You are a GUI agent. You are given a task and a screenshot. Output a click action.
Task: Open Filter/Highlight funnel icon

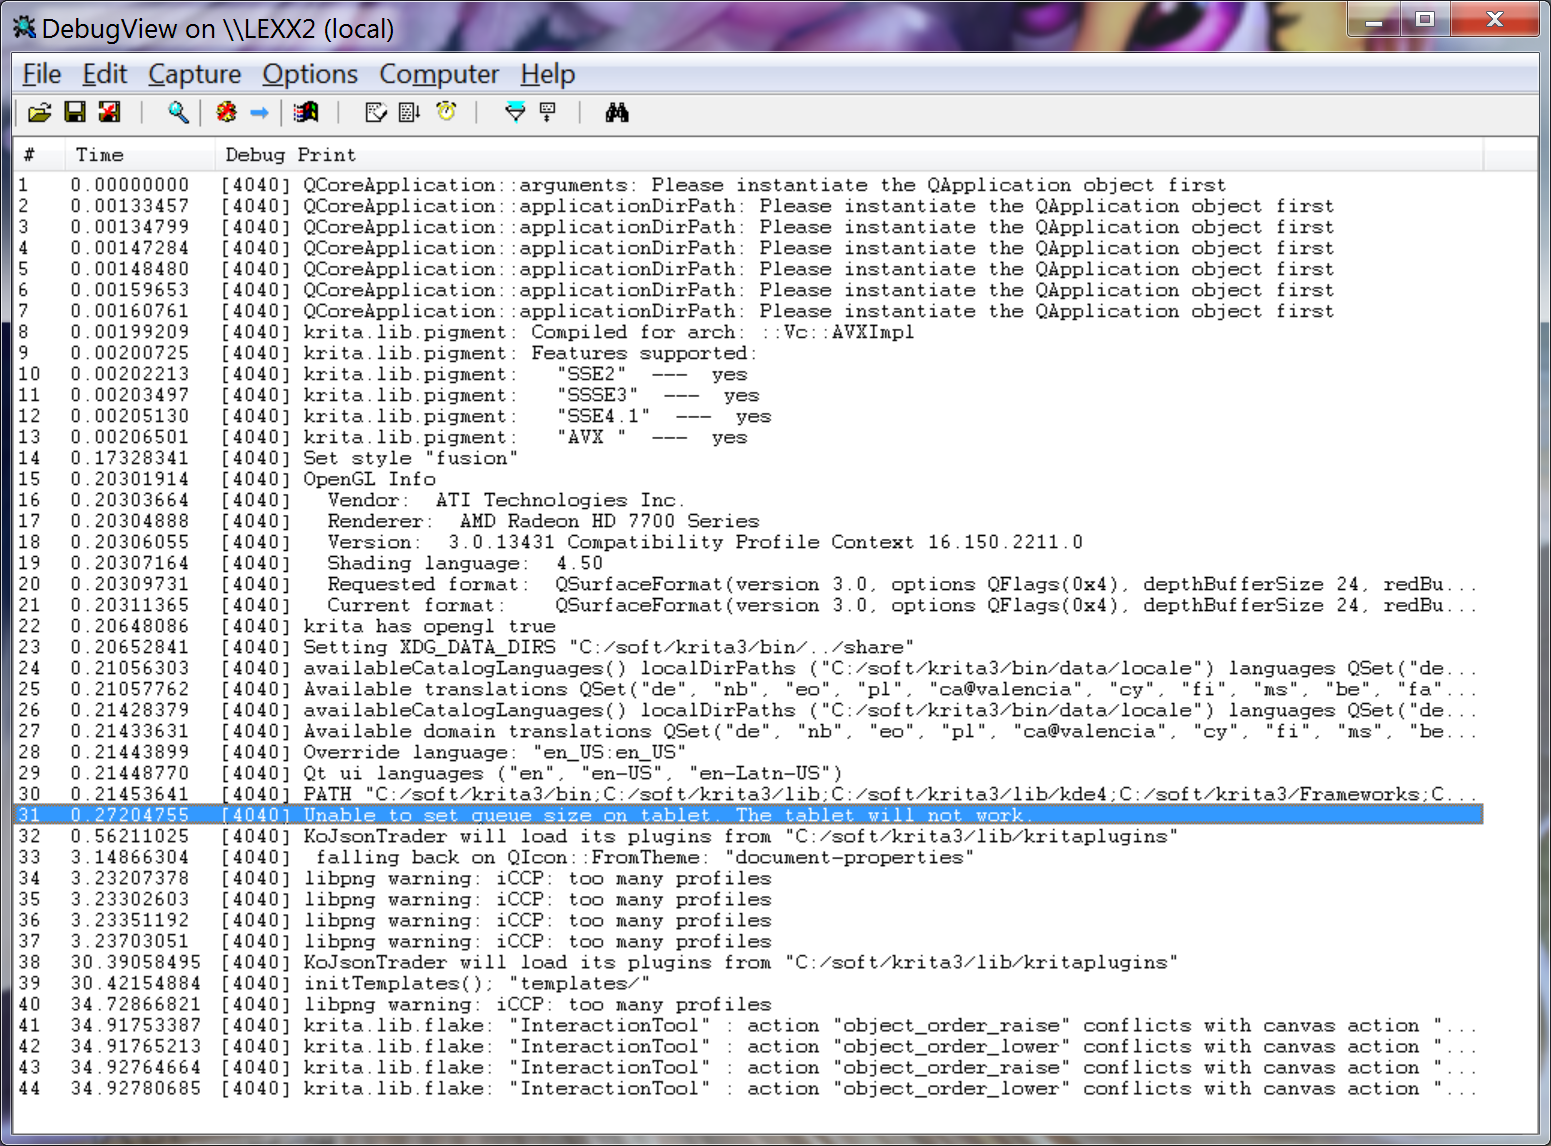click(515, 112)
